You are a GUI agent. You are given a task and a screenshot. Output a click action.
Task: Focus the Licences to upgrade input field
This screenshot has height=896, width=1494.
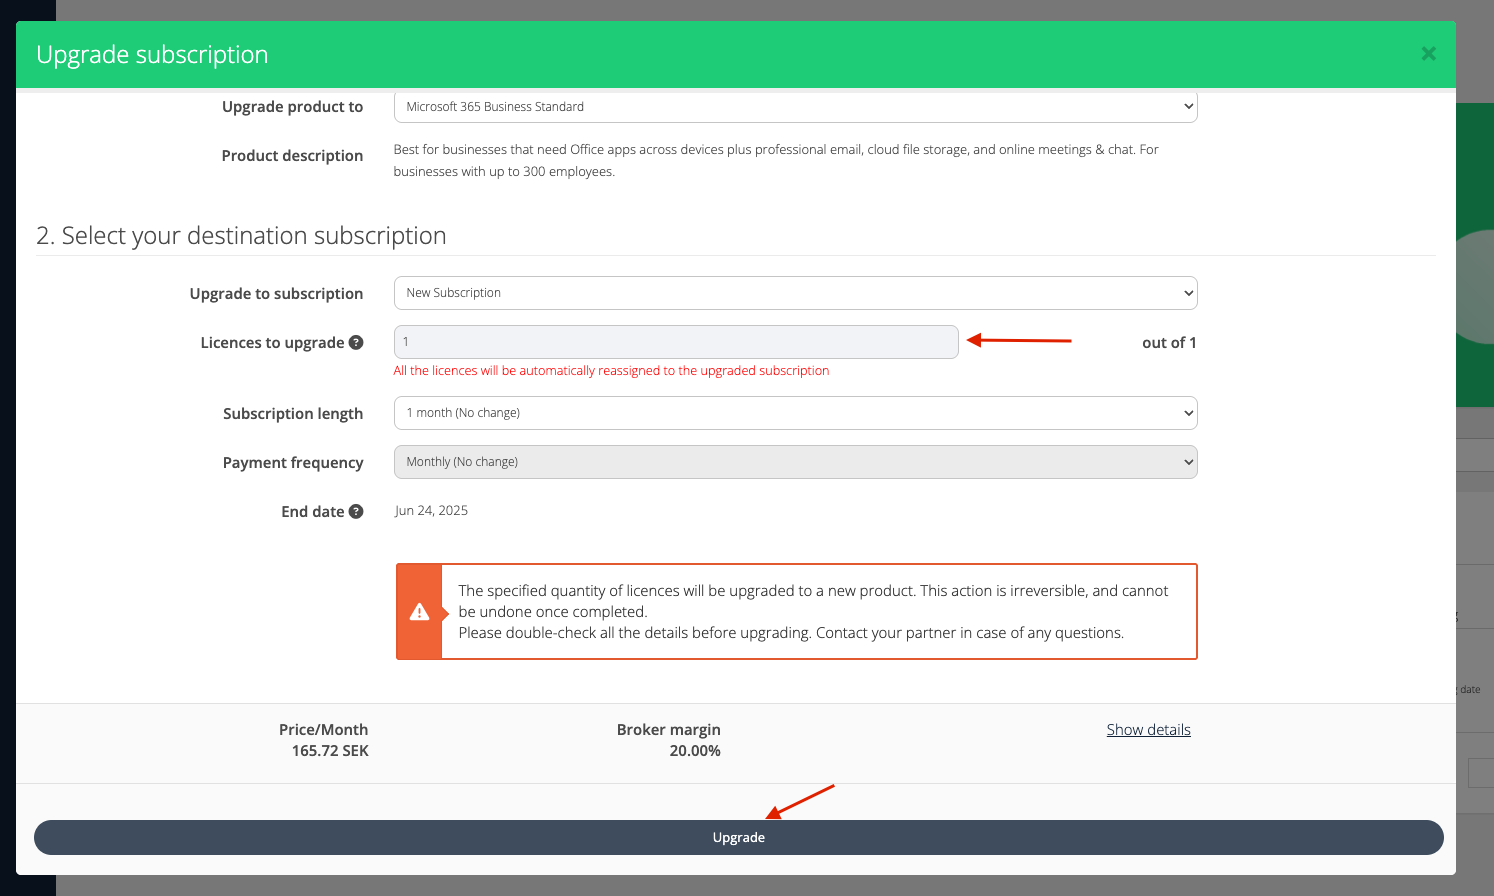[x=676, y=342]
